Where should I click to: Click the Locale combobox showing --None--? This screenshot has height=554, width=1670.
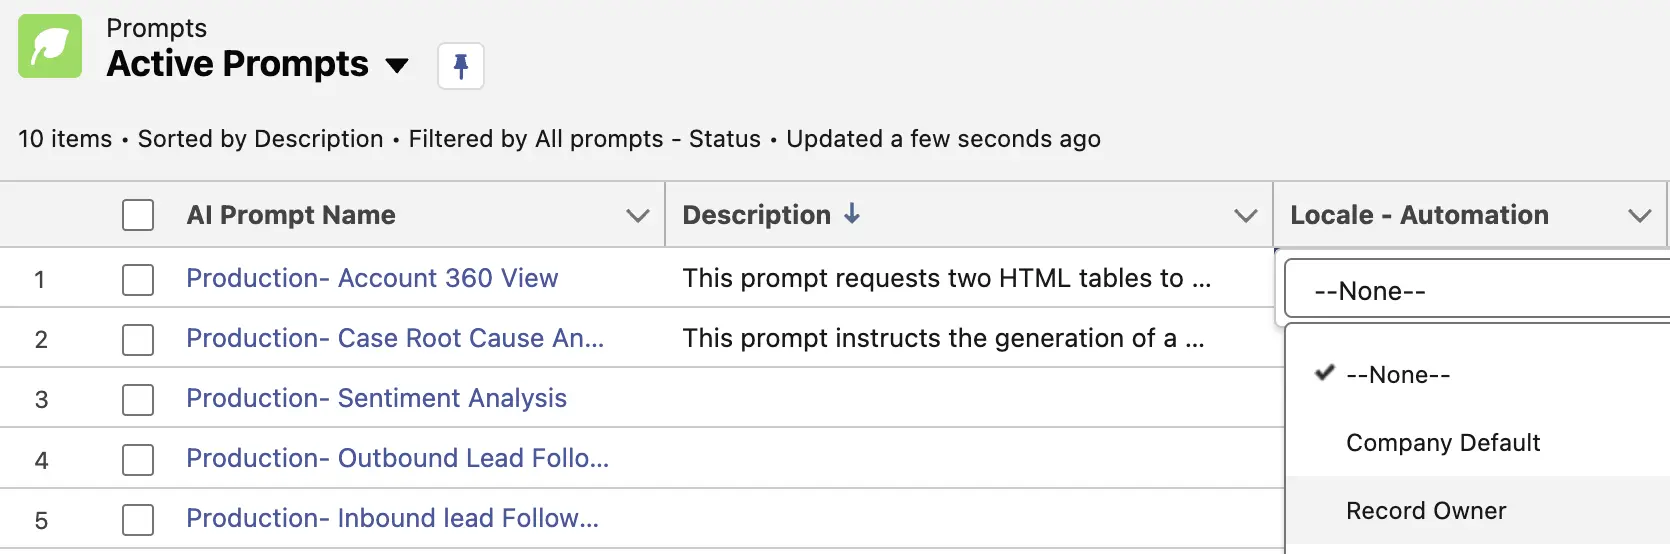(1476, 291)
